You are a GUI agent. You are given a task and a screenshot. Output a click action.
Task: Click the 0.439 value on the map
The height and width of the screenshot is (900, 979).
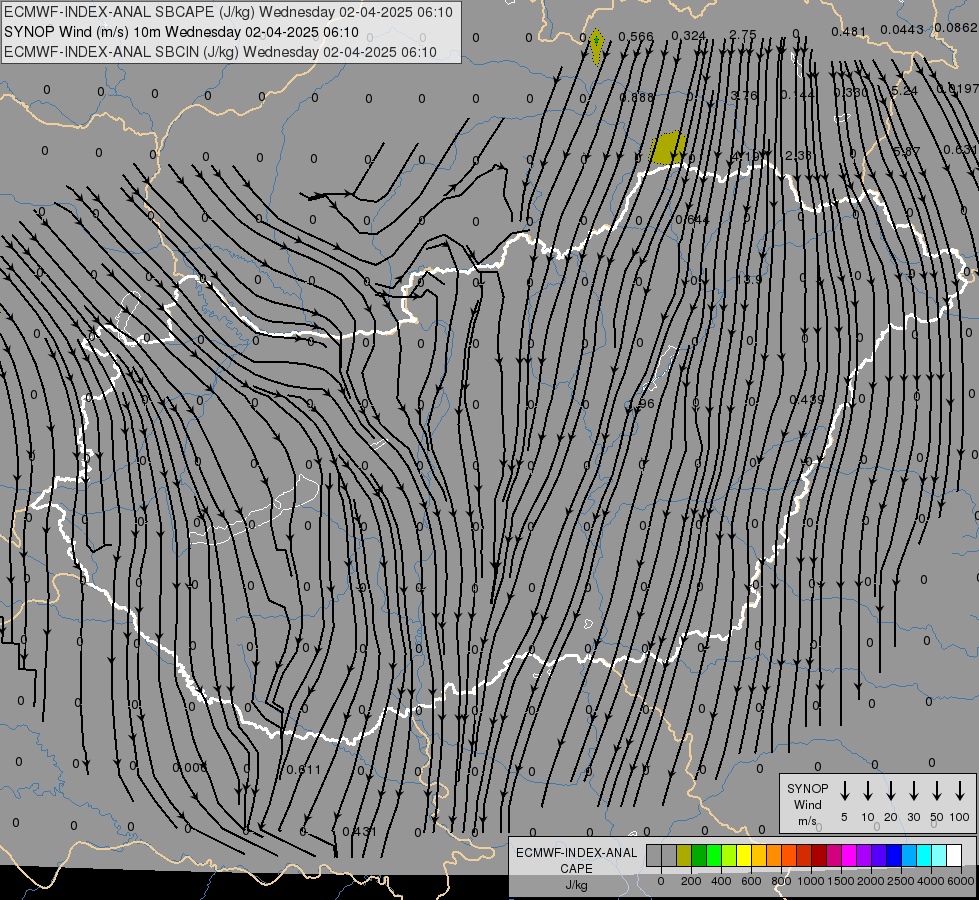pos(807,399)
